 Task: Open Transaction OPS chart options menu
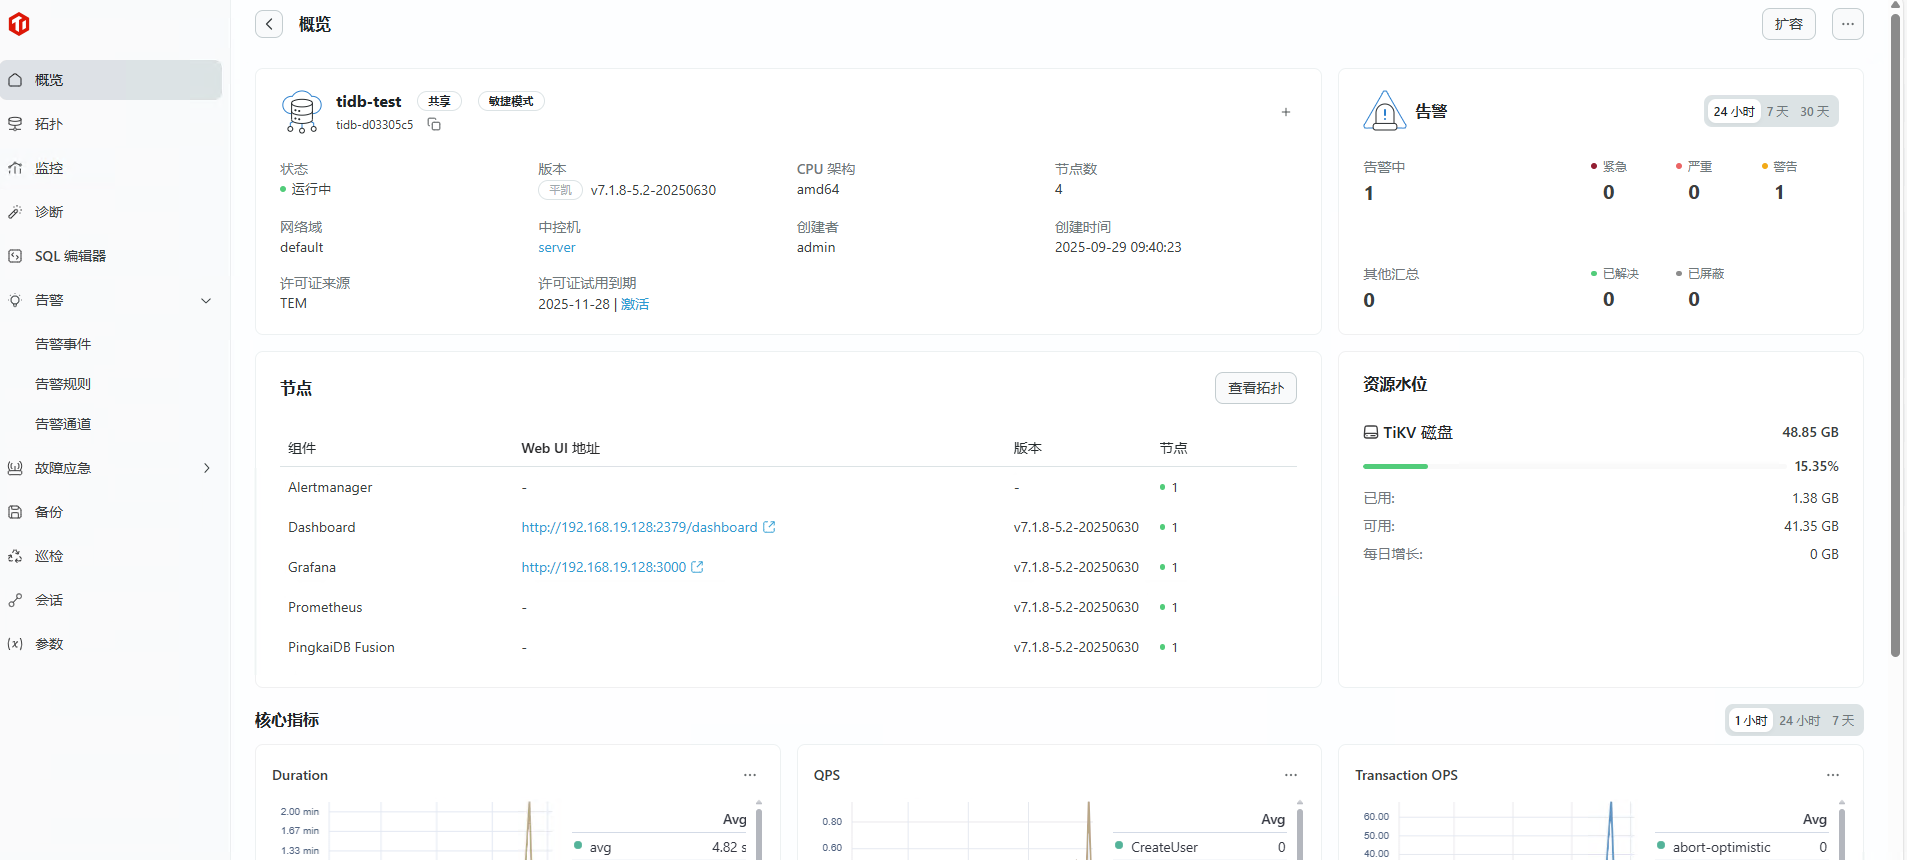pos(1832,775)
